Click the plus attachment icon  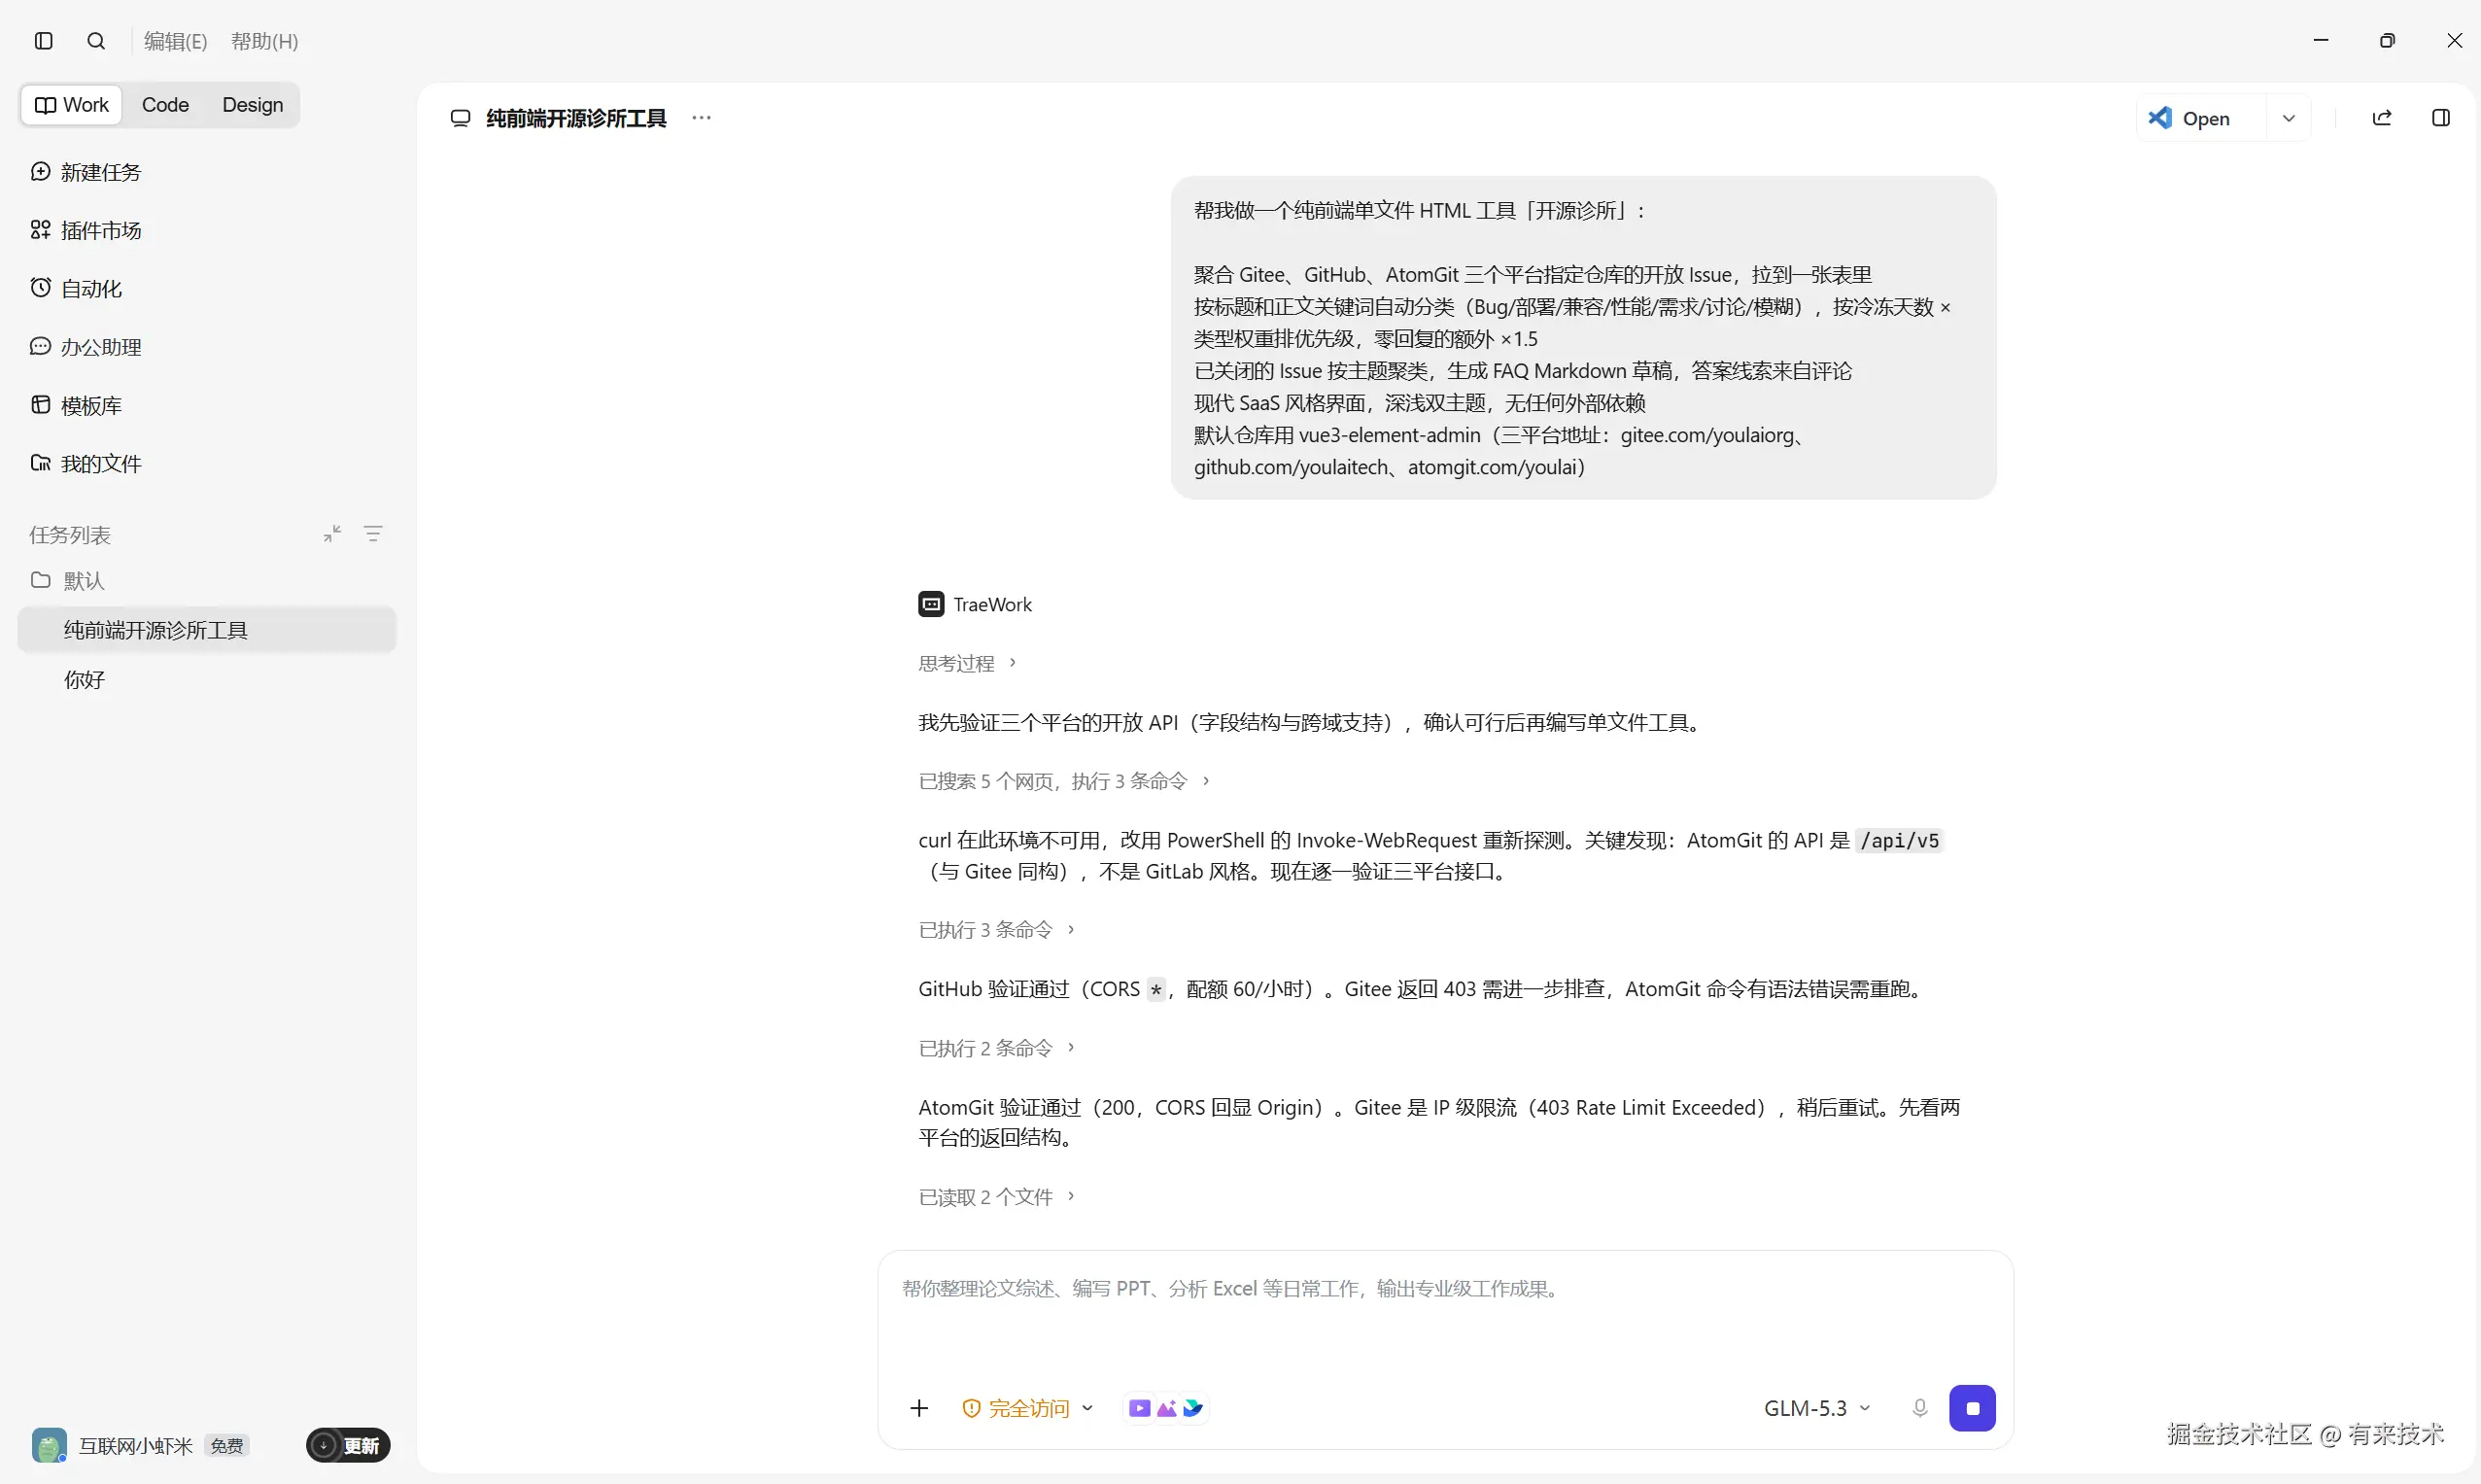coord(919,1408)
